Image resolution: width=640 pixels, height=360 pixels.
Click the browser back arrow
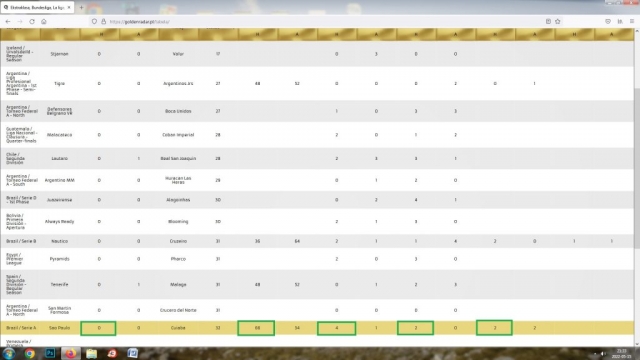click(8, 22)
